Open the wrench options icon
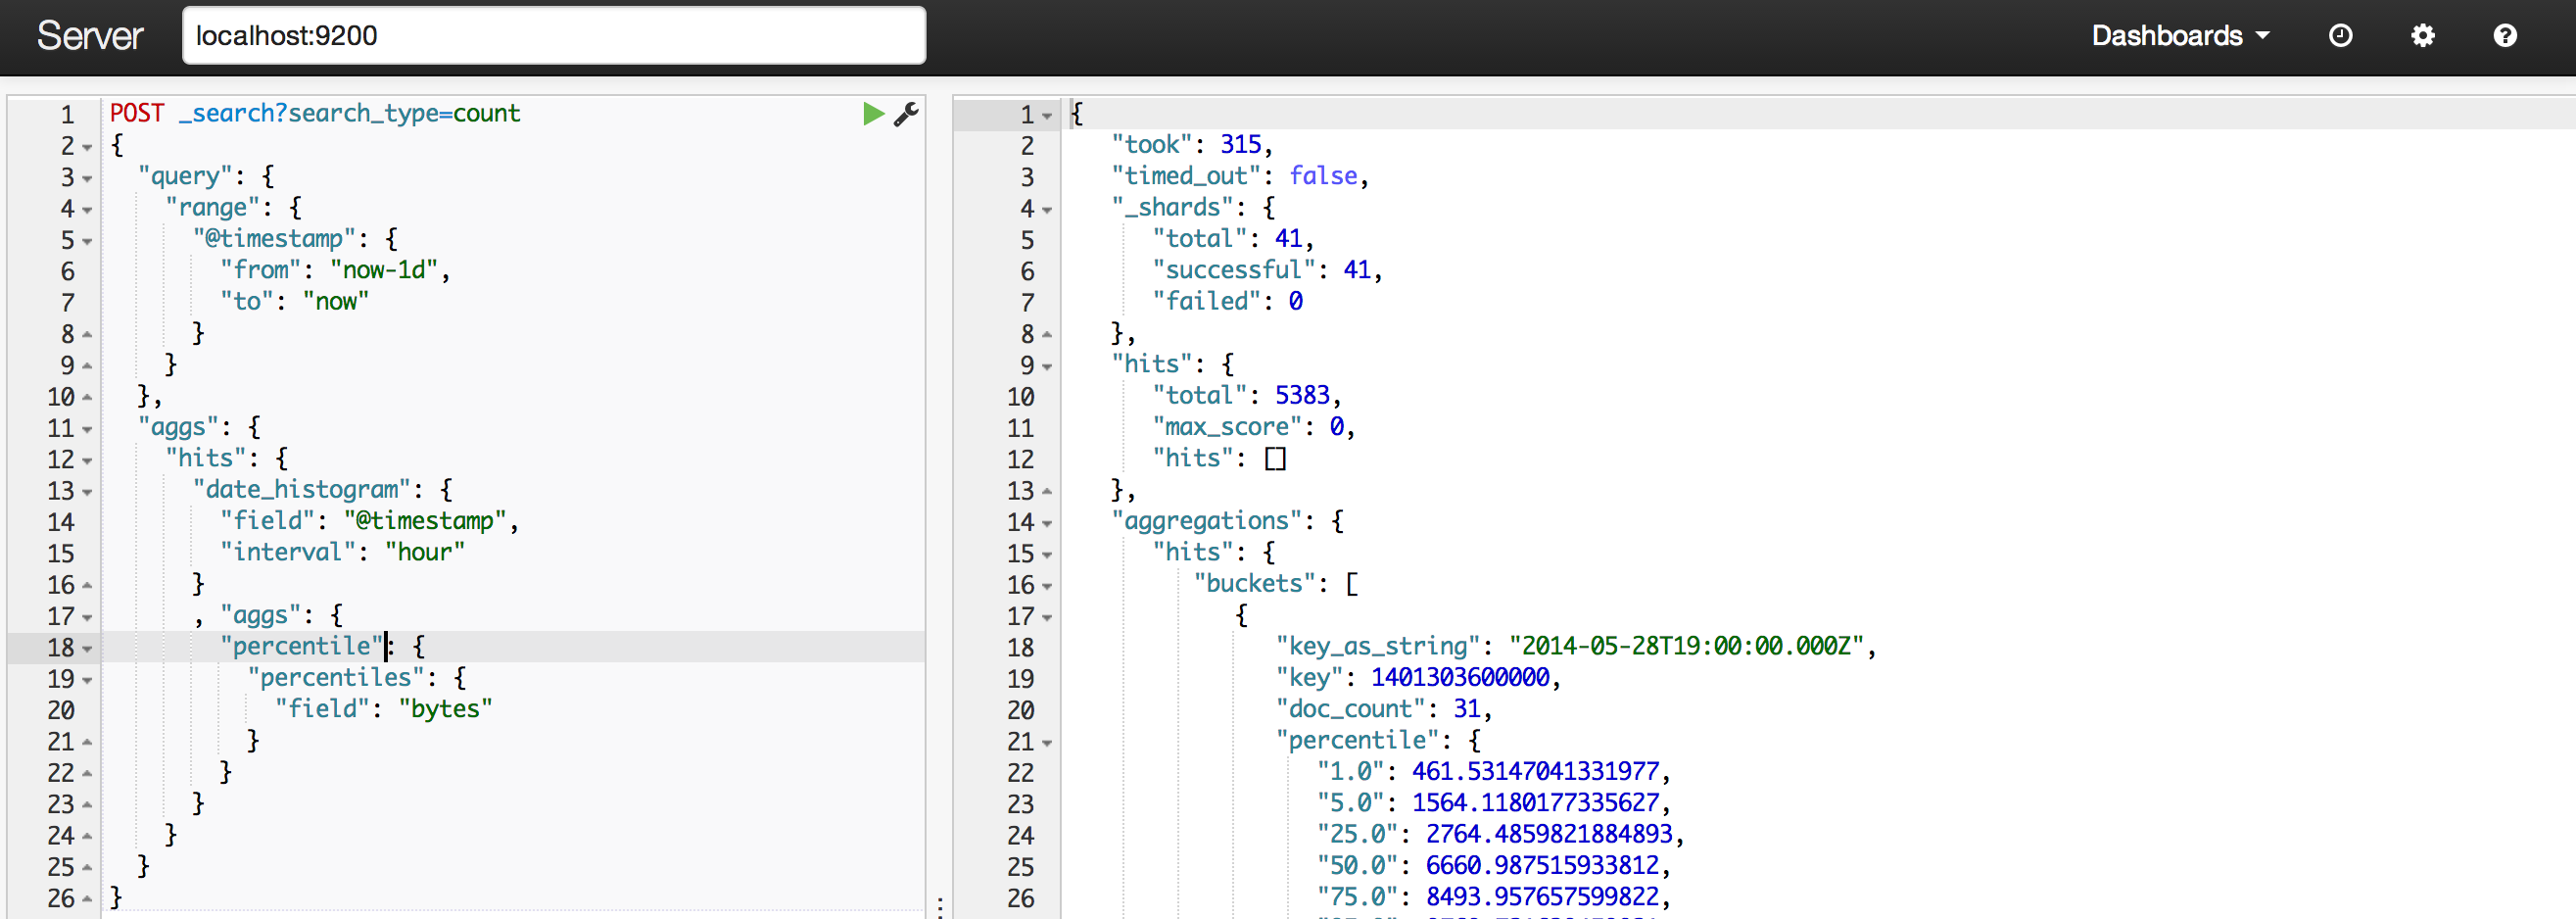 (x=906, y=114)
